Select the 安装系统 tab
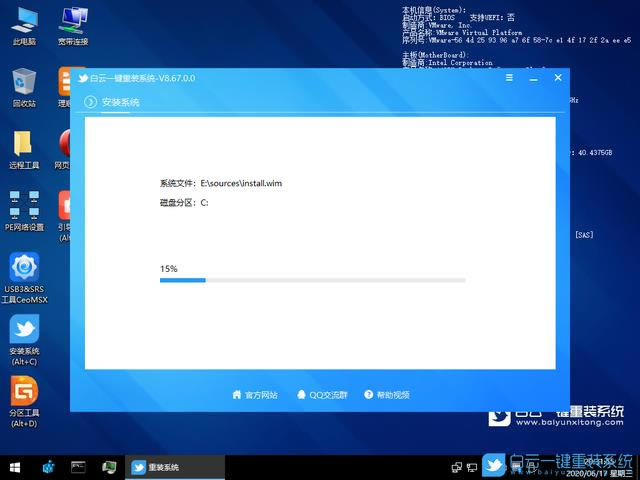This screenshot has width=640, height=480. click(120, 102)
